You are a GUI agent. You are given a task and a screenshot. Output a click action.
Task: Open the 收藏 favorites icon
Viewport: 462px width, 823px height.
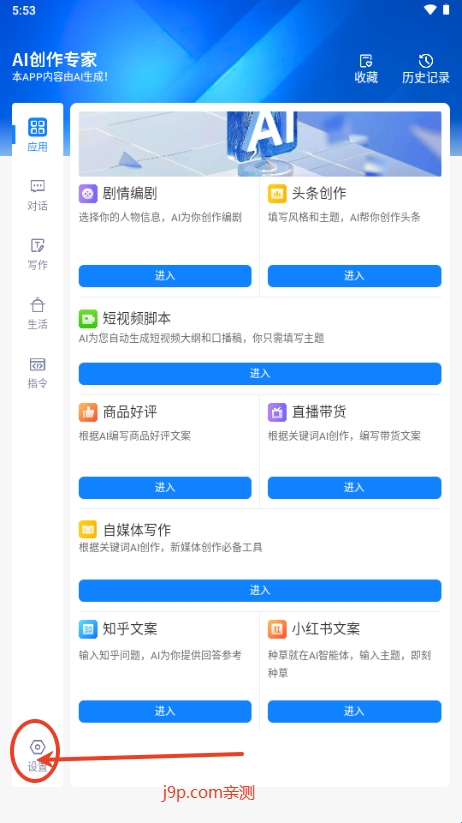366,61
